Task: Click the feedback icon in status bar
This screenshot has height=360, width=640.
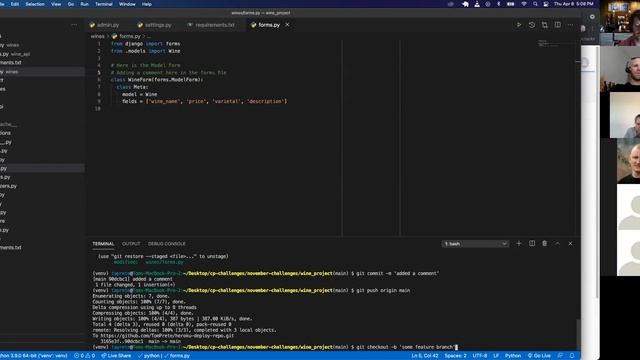Action: click(560, 356)
